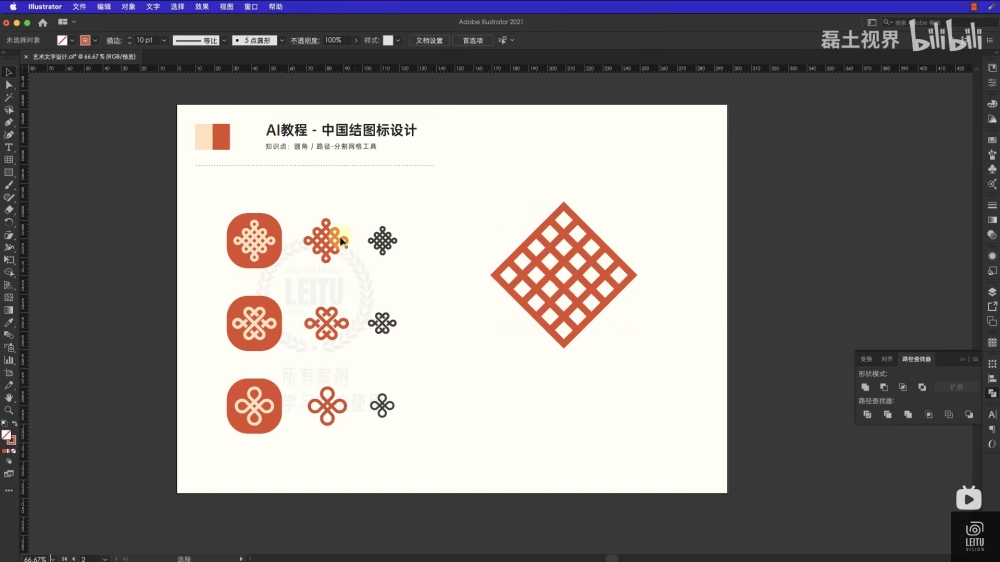Image resolution: width=1000 pixels, height=562 pixels.
Task: Click the Crop pathfinder icon
Action: coord(929,415)
